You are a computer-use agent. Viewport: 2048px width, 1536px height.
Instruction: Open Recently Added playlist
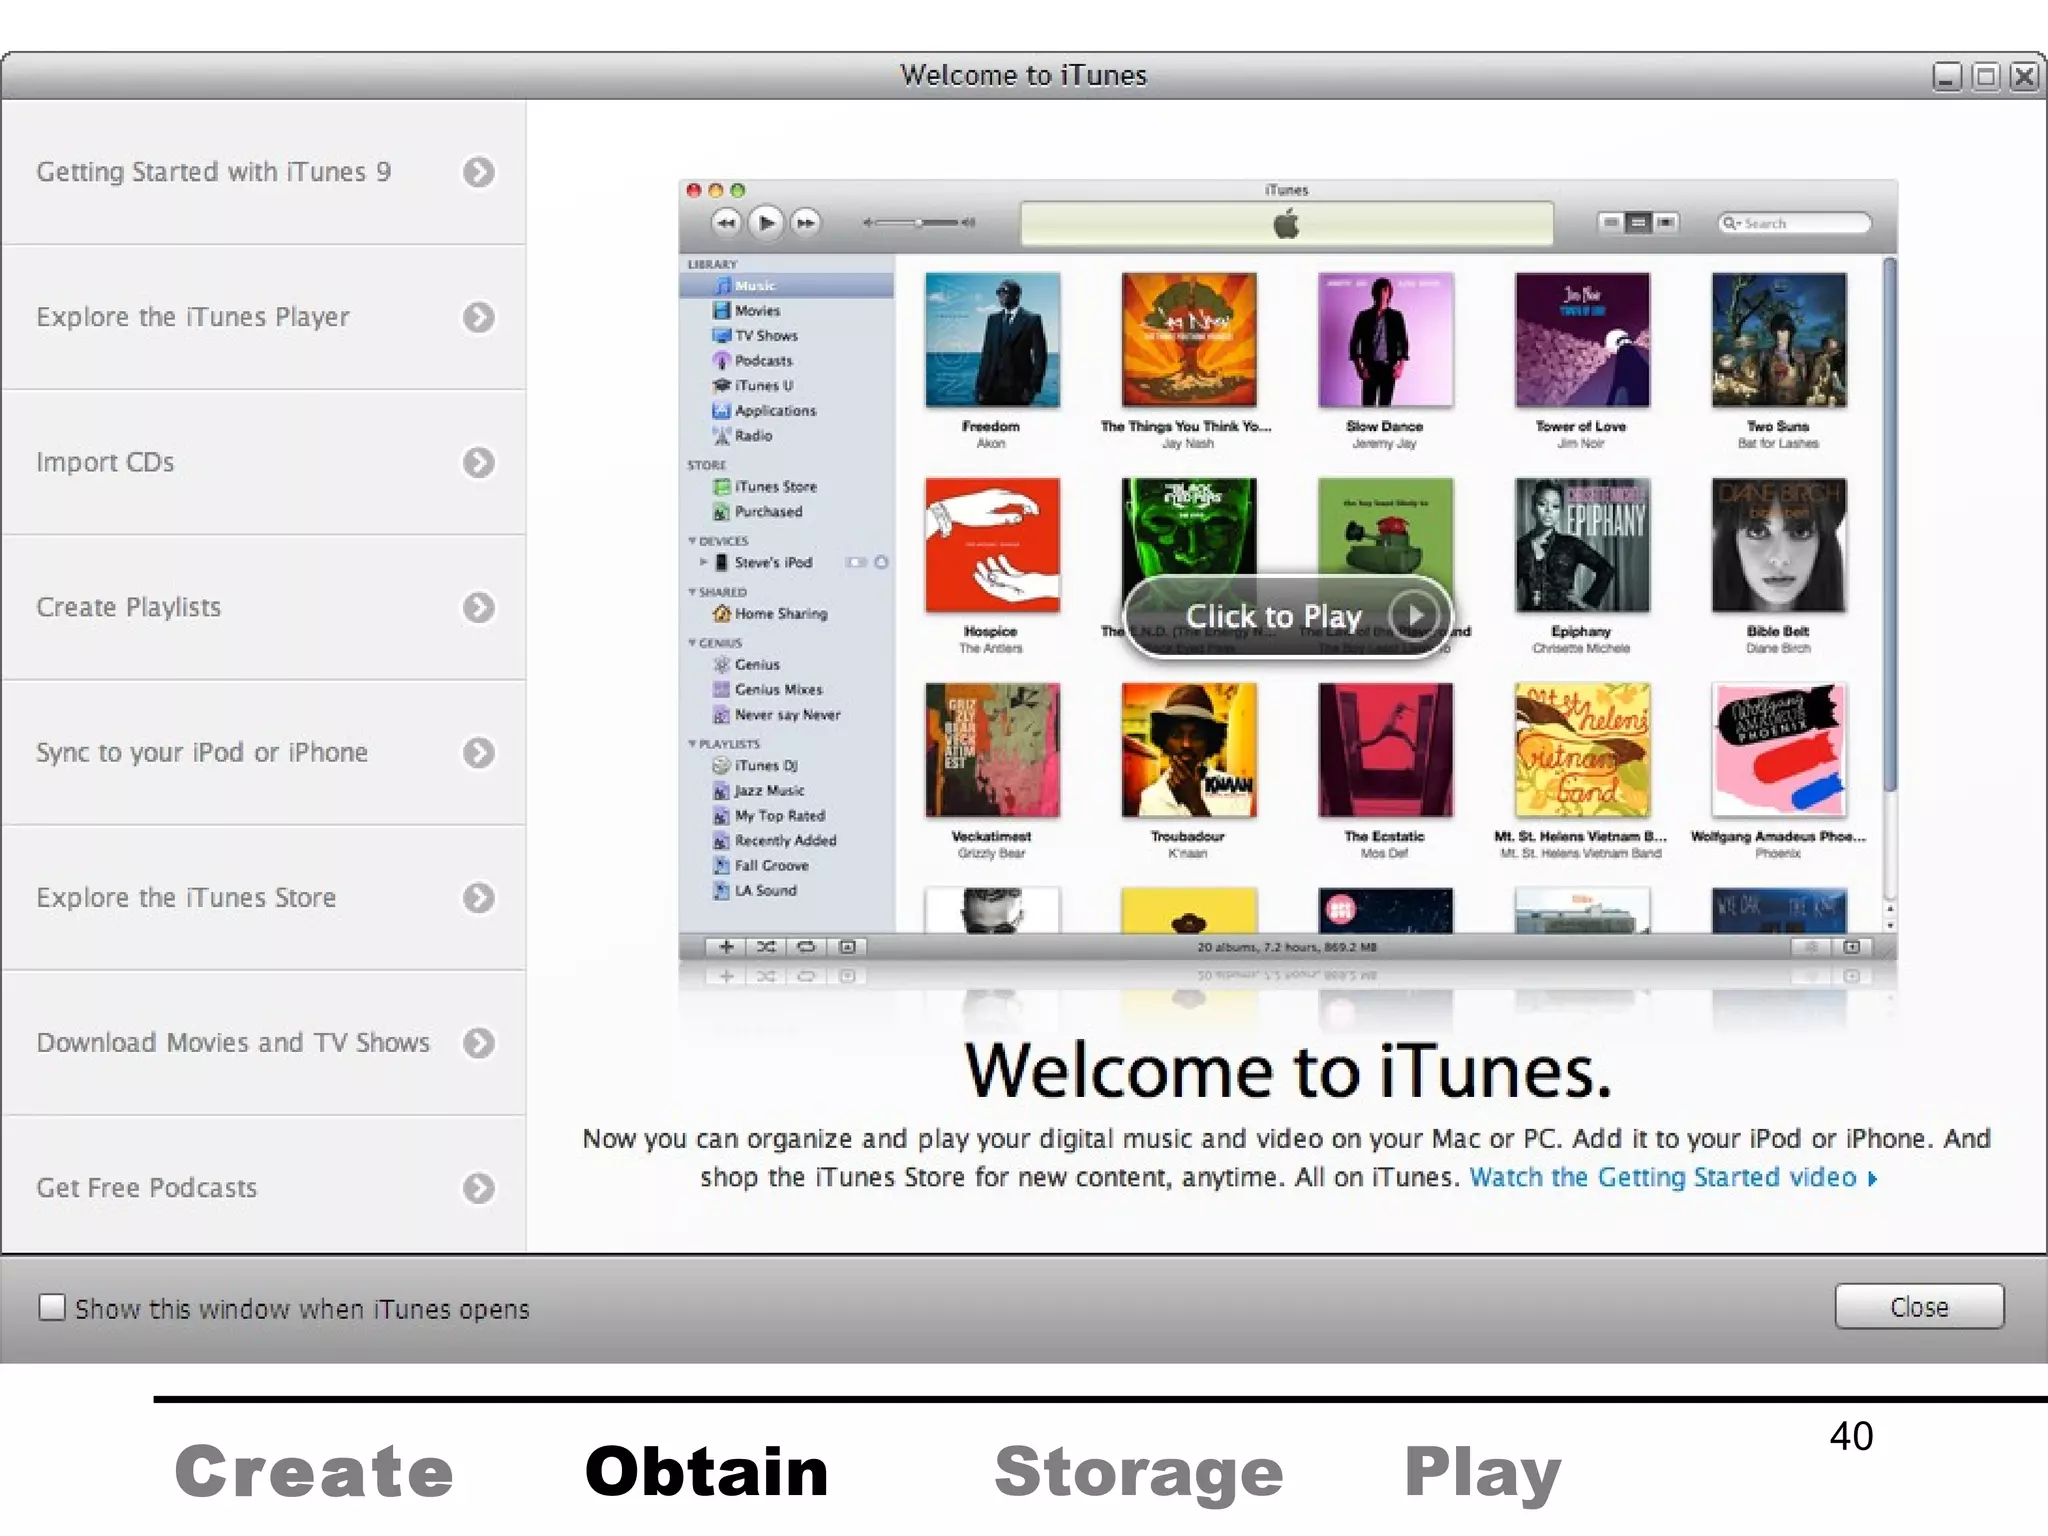coord(786,841)
